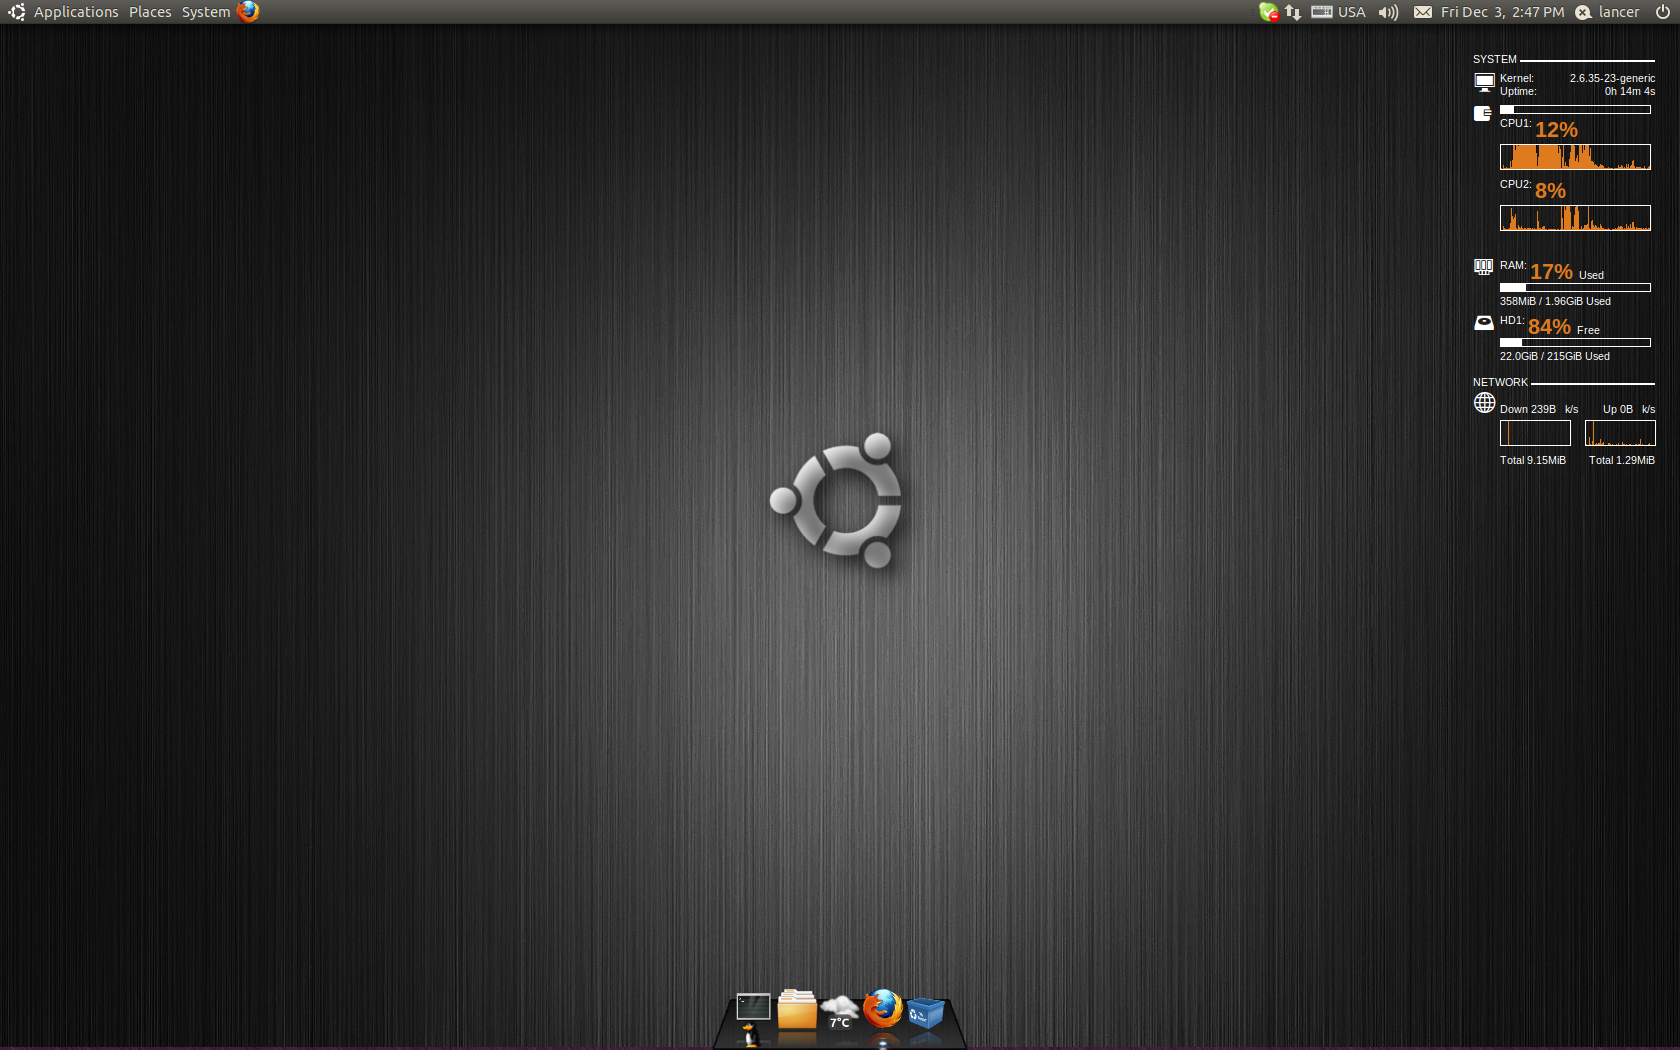
Task: Click the hard drive HD1 icon
Action: point(1484,322)
